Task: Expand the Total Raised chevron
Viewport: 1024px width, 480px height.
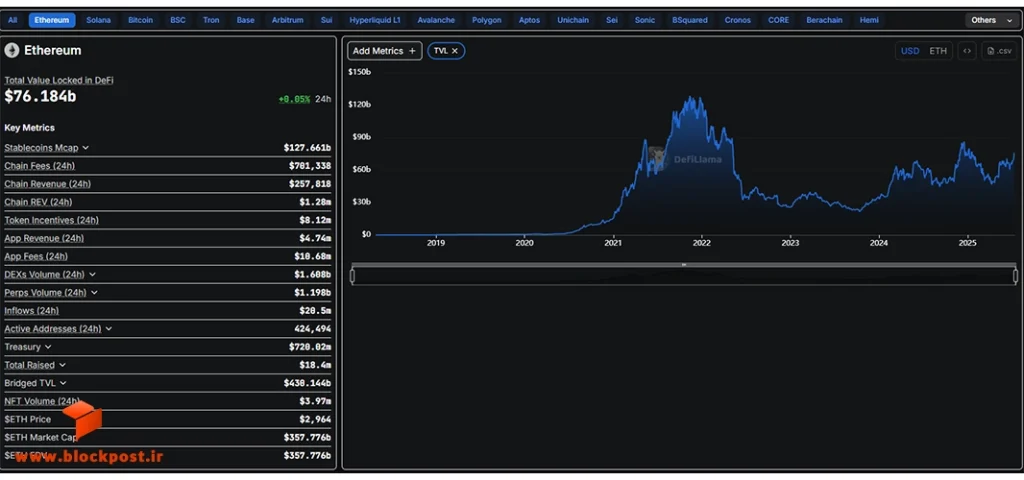Action: coord(62,365)
